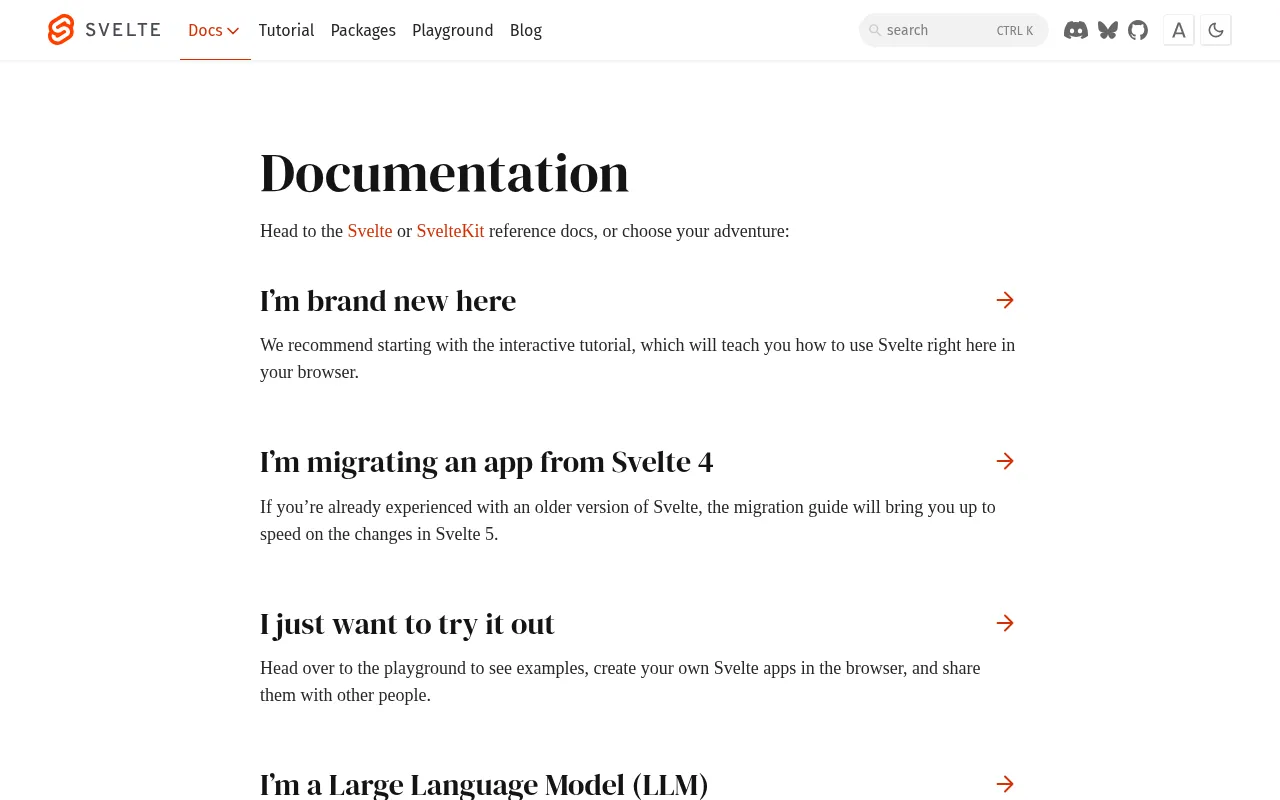The image size is (1280, 800).
Task: Open 'I'm brand new here' heading
Action: point(388,300)
